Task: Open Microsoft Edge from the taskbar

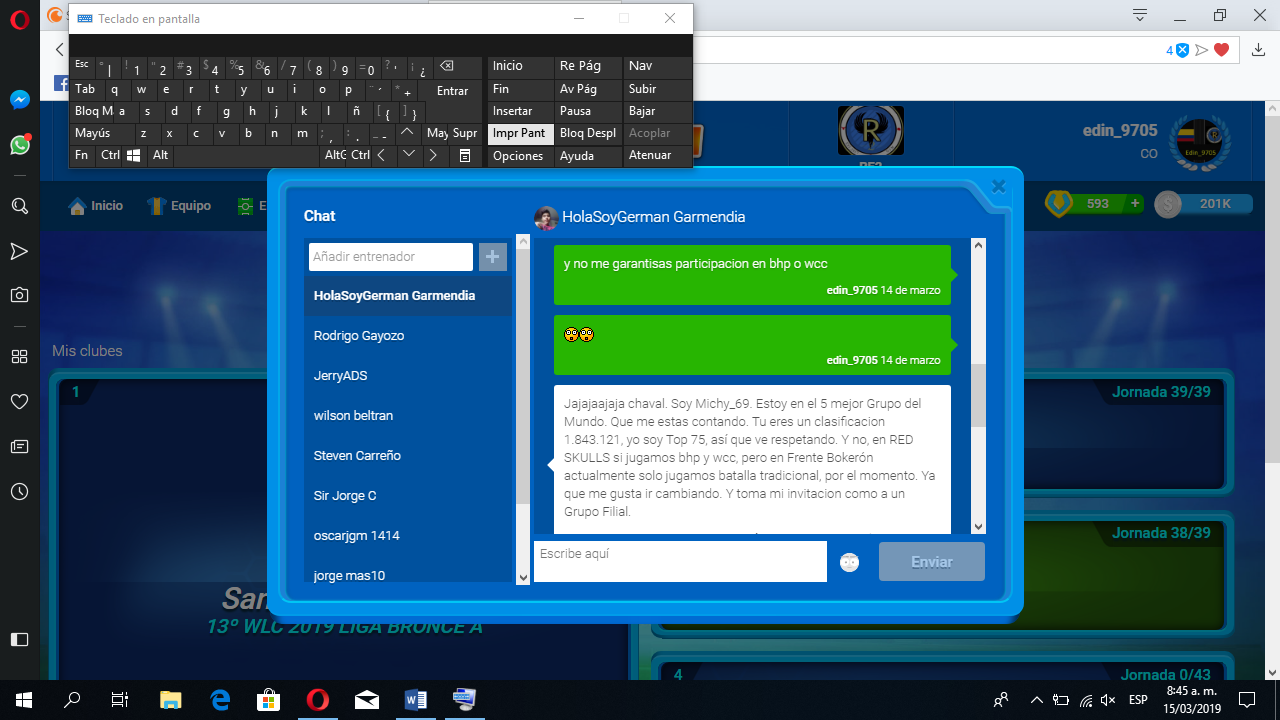Action: 220,699
